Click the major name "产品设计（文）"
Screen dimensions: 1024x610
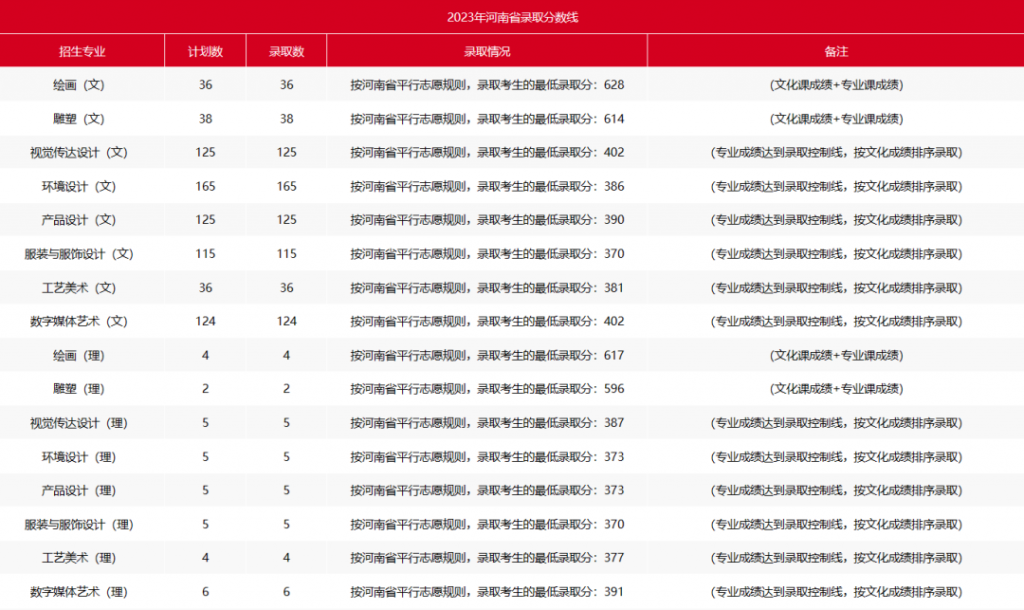click(79, 220)
